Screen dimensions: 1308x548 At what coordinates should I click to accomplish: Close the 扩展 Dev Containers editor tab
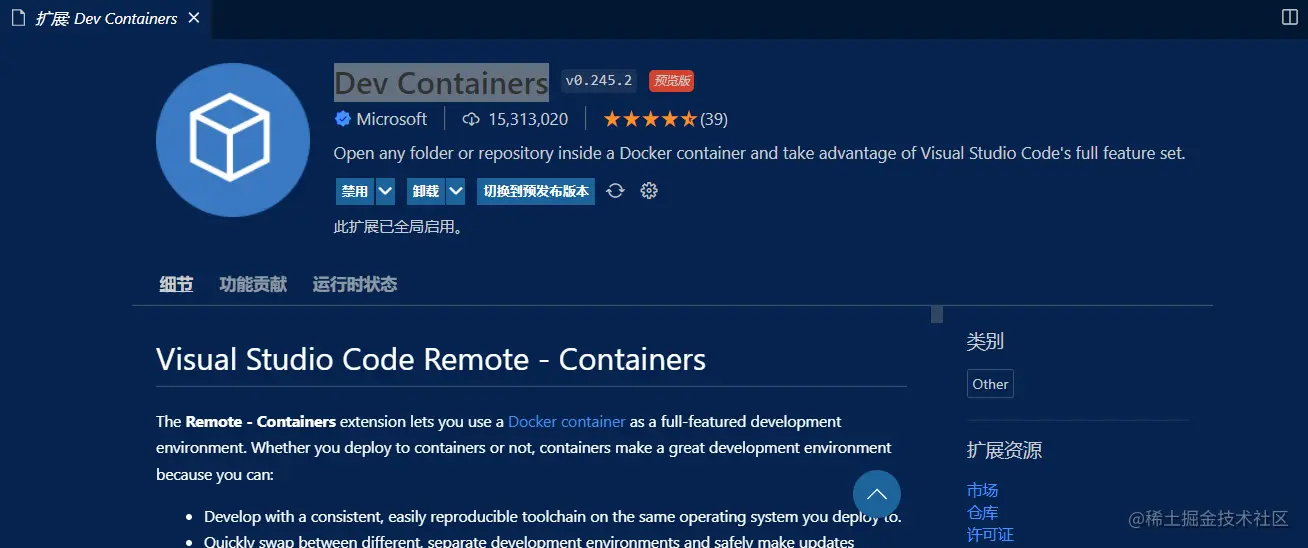tap(193, 18)
